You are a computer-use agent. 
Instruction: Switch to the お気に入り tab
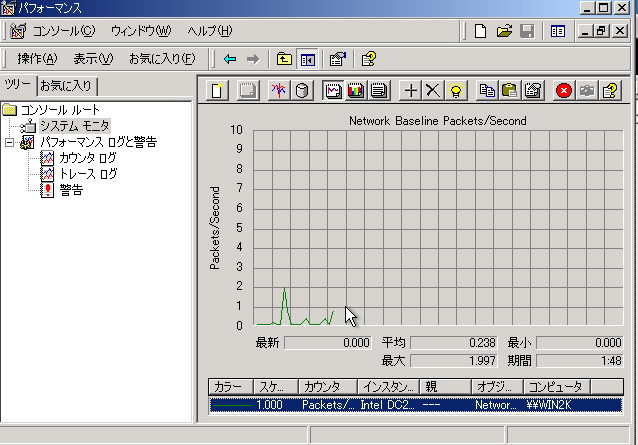point(66,86)
